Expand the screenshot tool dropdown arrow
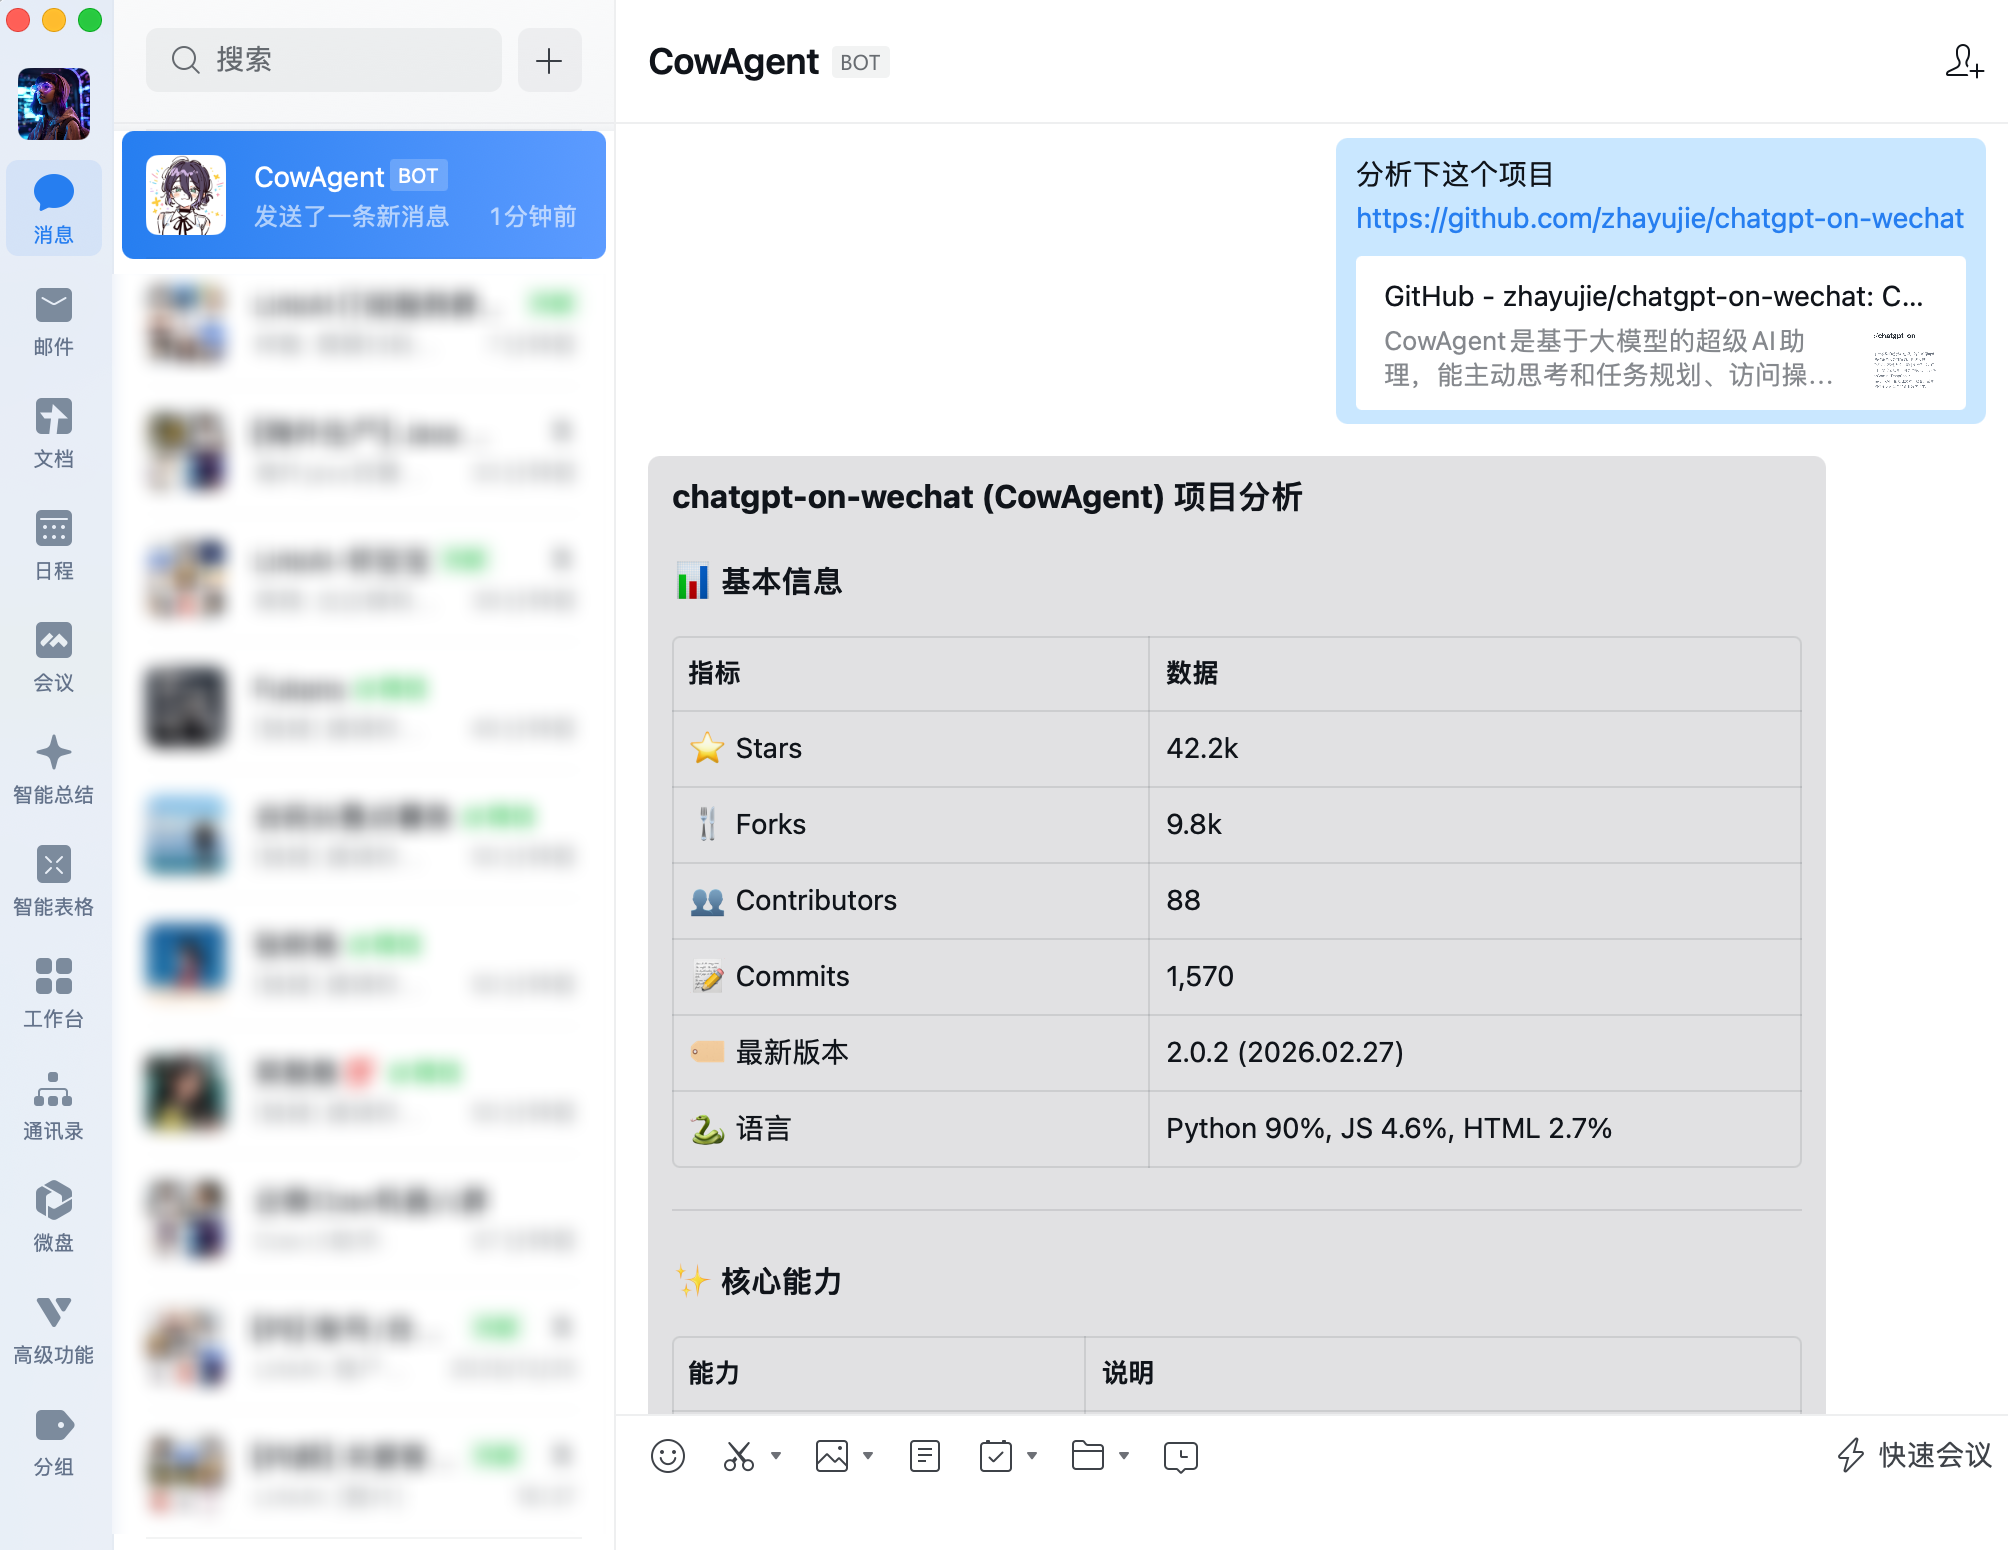Image resolution: width=2008 pixels, height=1550 pixels. click(776, 1456)
